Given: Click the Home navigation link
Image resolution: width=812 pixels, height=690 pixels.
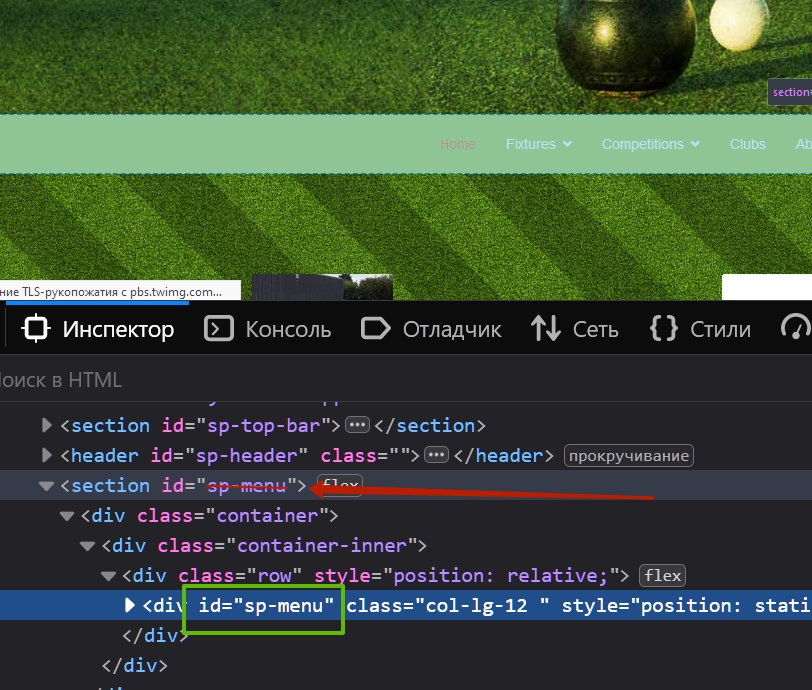Looking at the screenshot, I should (457, 144).
